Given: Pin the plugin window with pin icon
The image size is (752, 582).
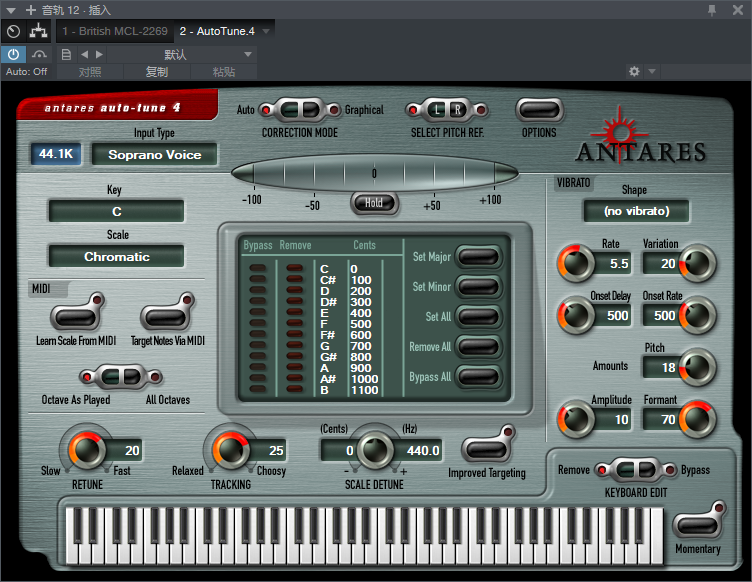Looking at the screenshot, I should point(712,10).
